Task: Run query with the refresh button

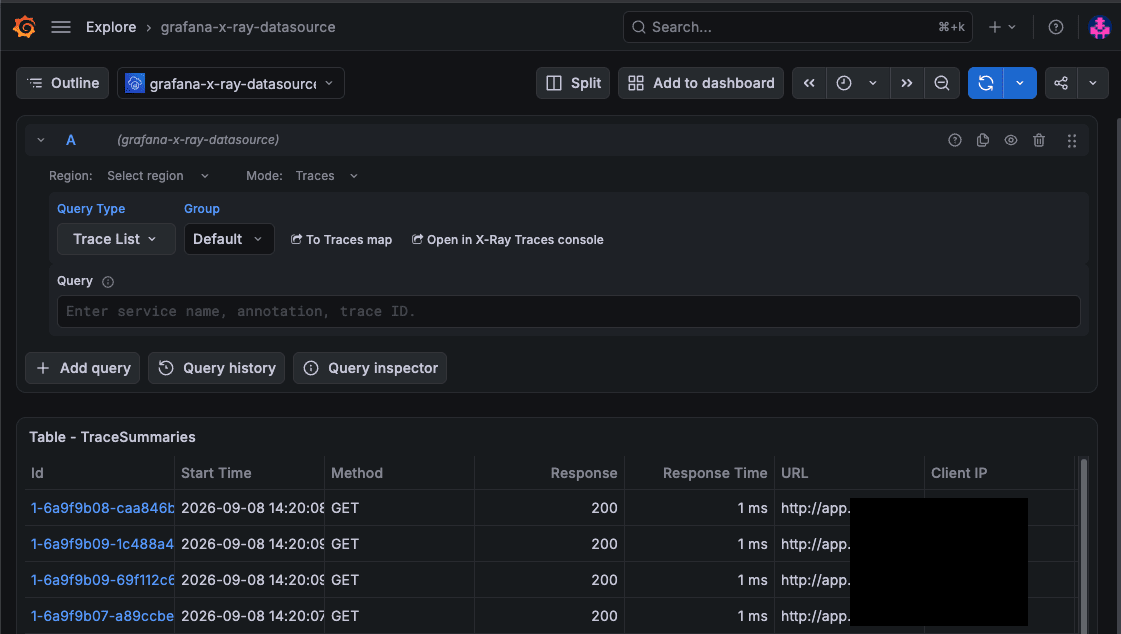Action: point(986,83)
